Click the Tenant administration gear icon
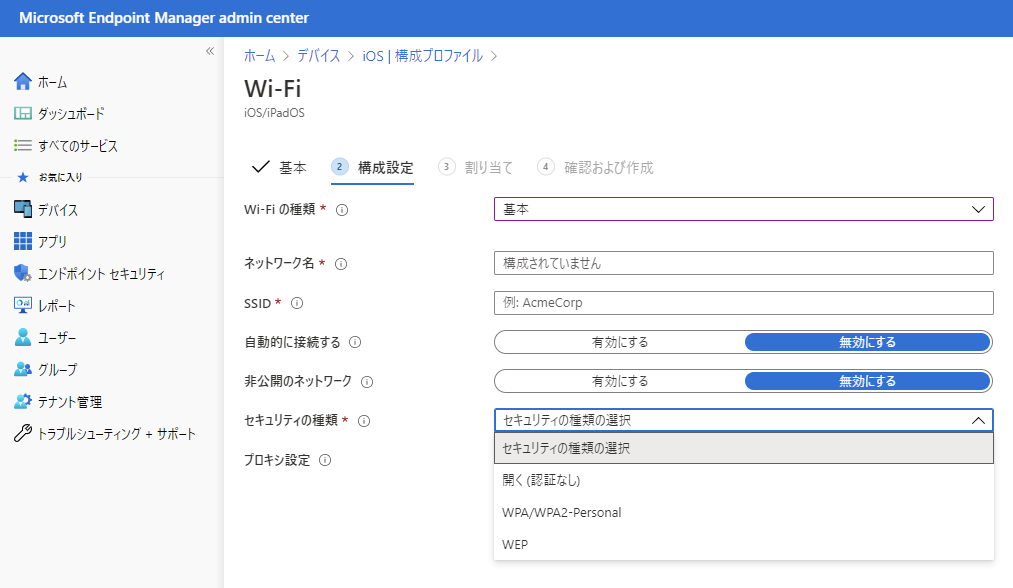1013x588 pixels. [23, 401]
